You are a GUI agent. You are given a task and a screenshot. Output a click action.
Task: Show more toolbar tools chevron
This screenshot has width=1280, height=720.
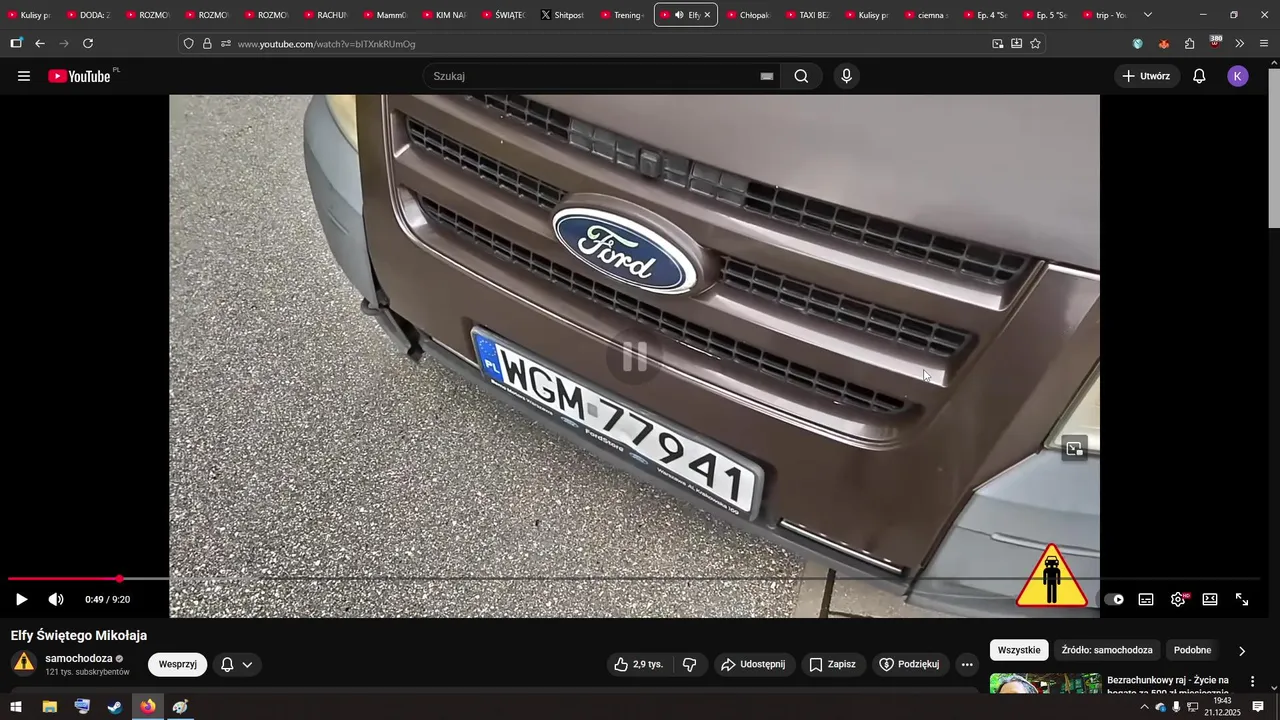click(x=1239, y=43)
